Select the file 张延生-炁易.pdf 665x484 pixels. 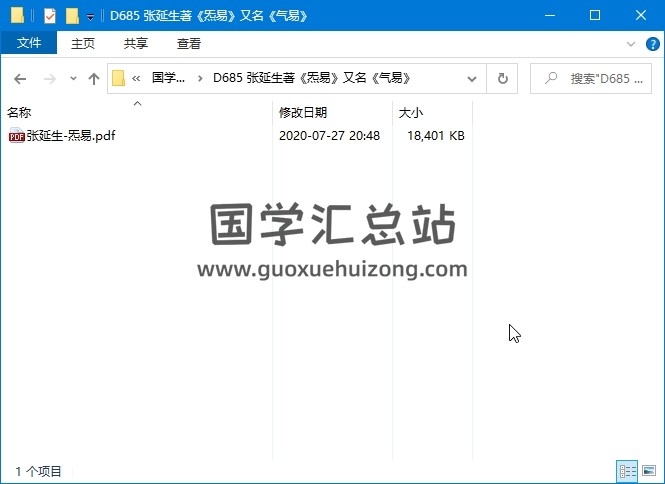coord(71,136)
